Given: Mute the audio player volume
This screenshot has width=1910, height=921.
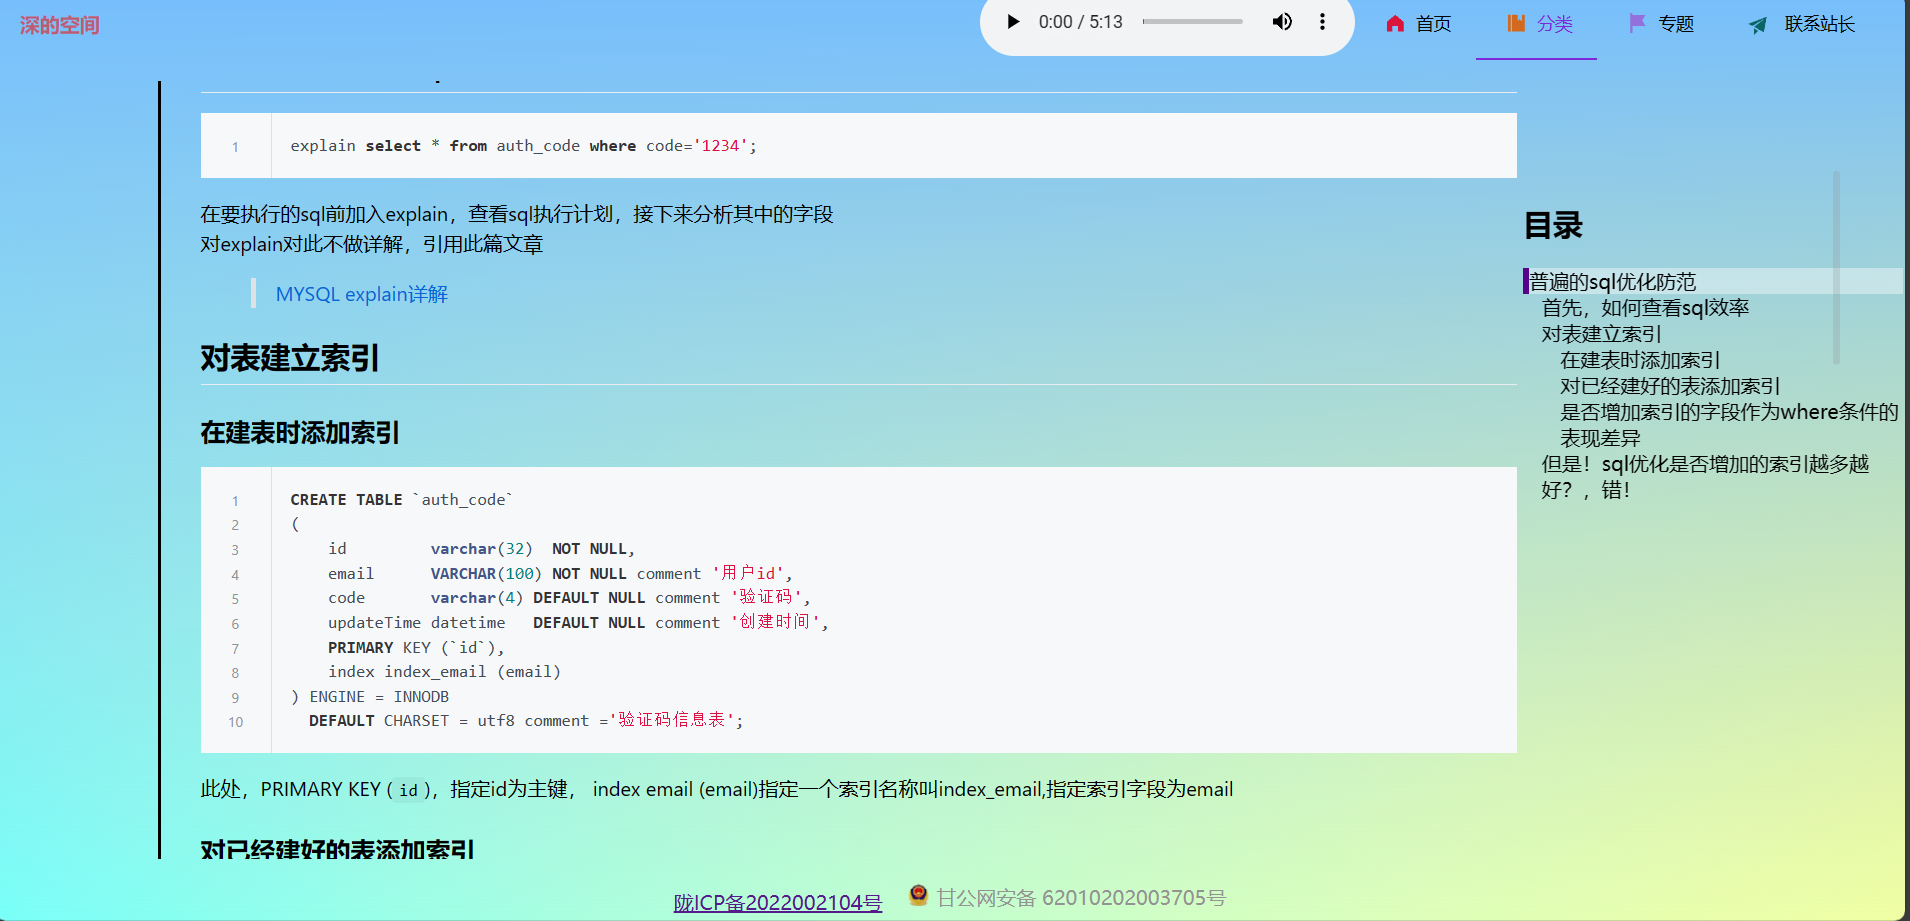Looking at the screenshot, I should point(1282,22).
